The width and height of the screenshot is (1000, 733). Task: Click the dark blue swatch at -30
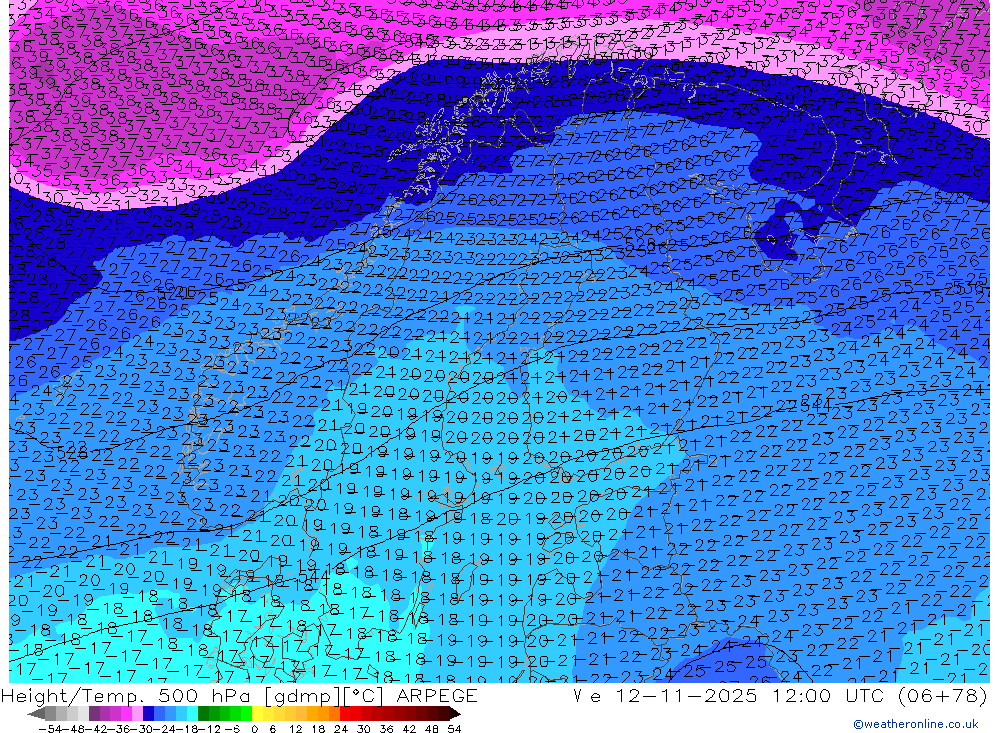[x=148, y=713]
